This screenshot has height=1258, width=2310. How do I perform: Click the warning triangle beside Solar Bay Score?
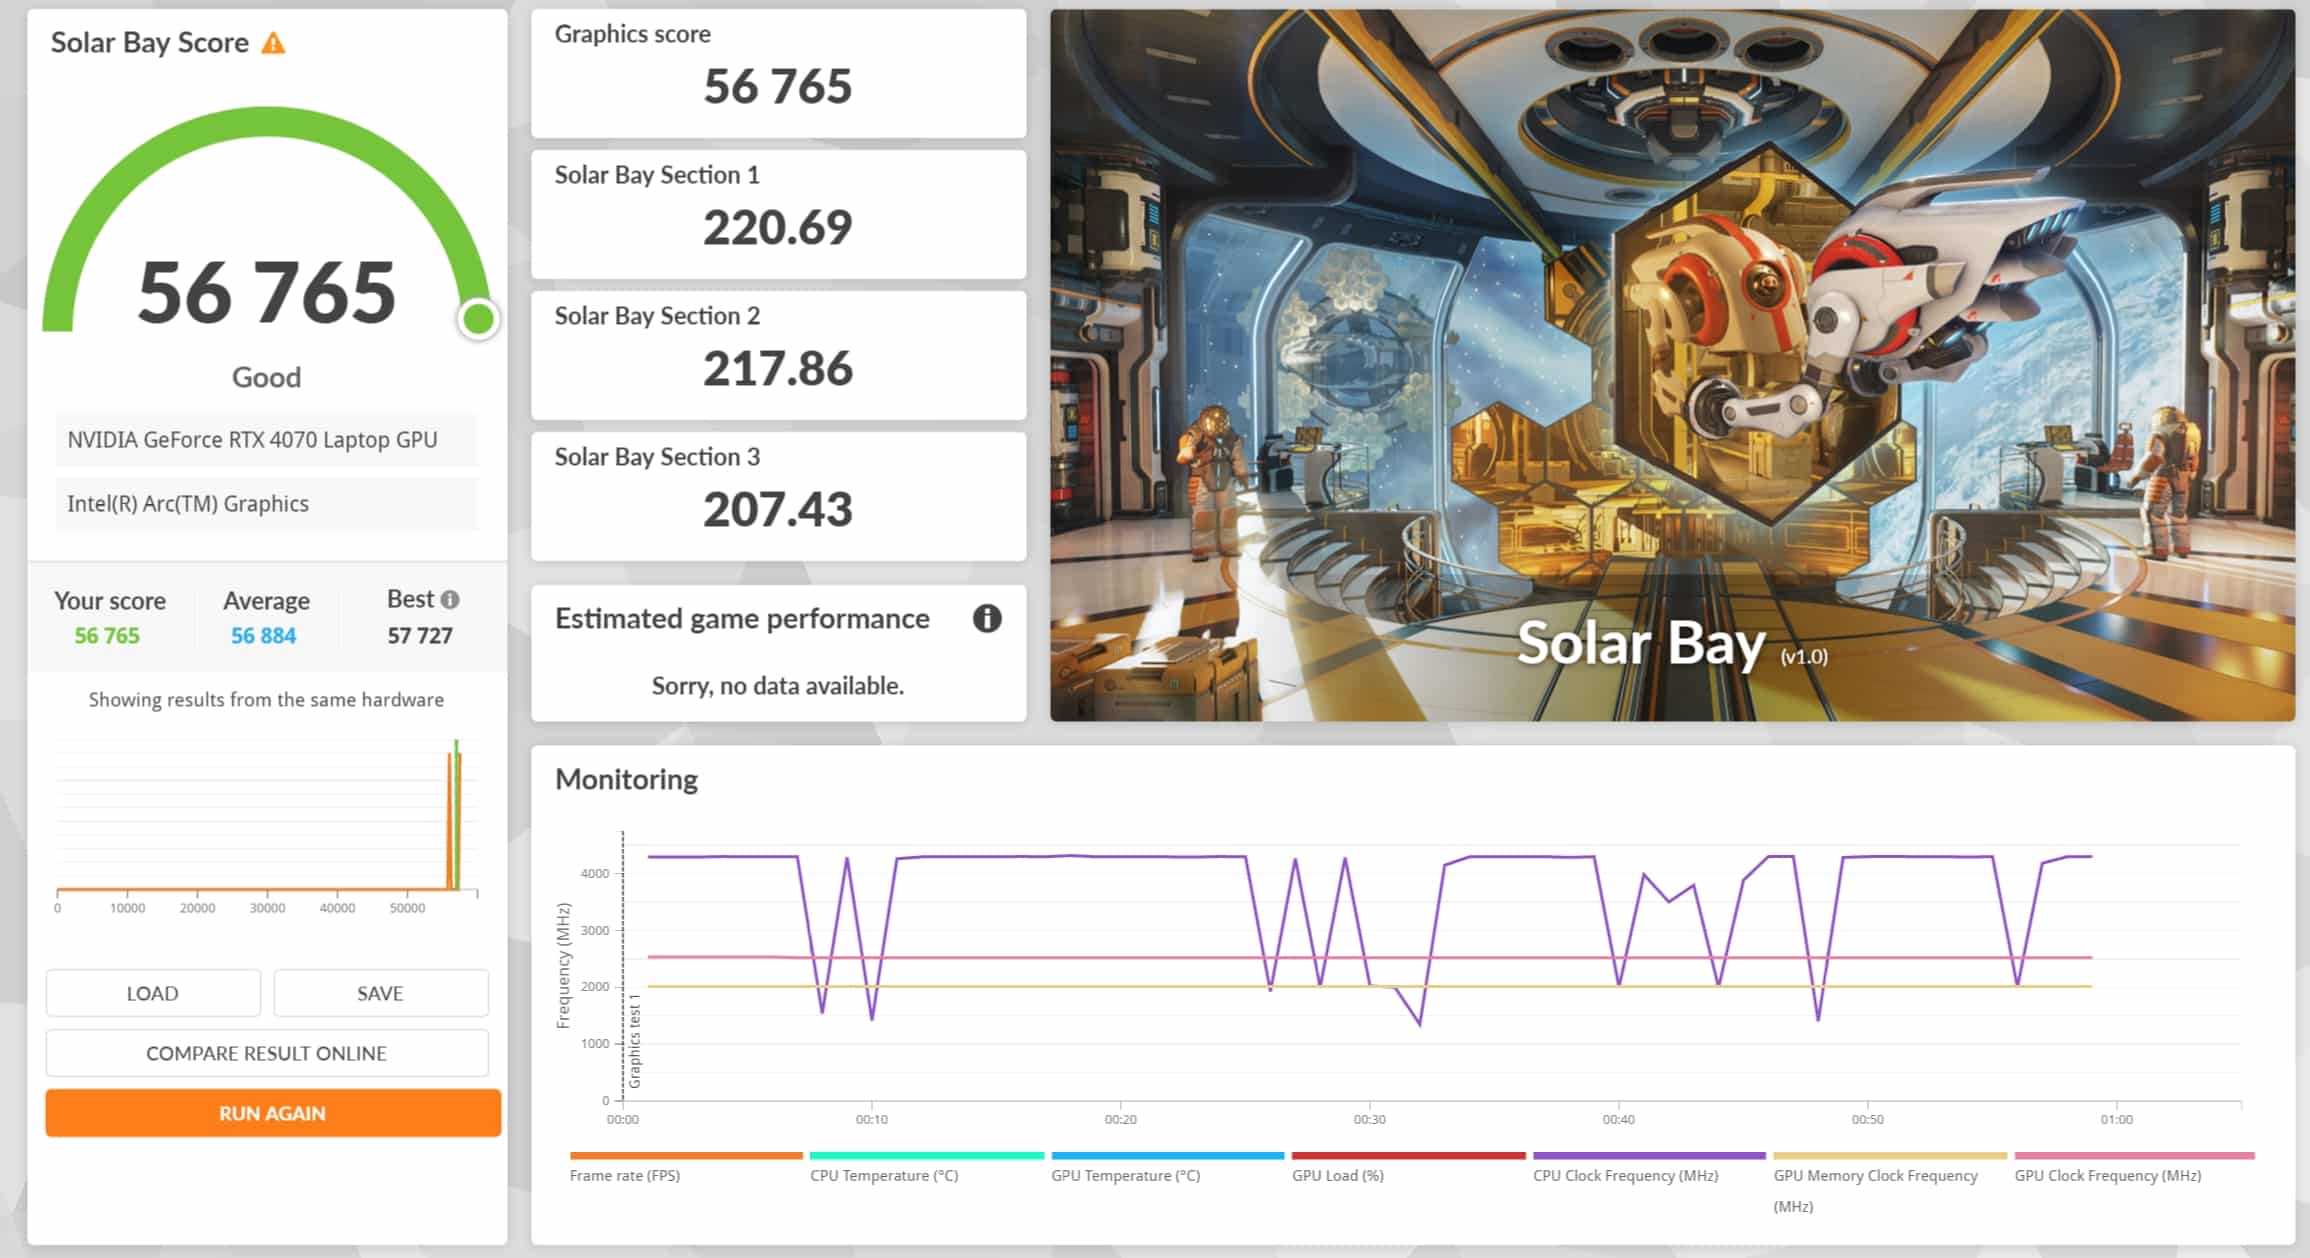[273, 44]
